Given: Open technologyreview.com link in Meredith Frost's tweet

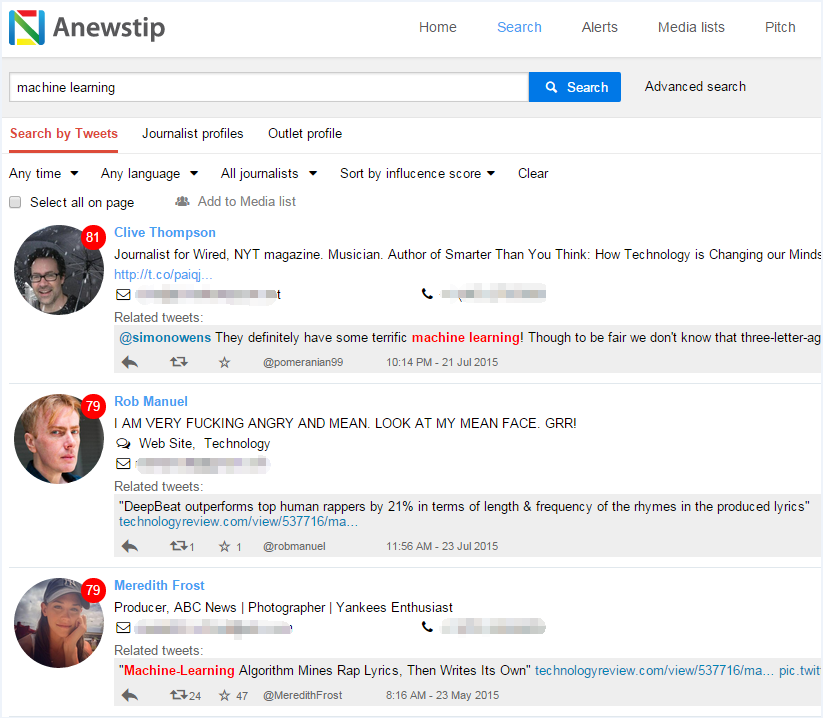Looking at the screenshot, I should pyautogui.click(x=654, y=671).
